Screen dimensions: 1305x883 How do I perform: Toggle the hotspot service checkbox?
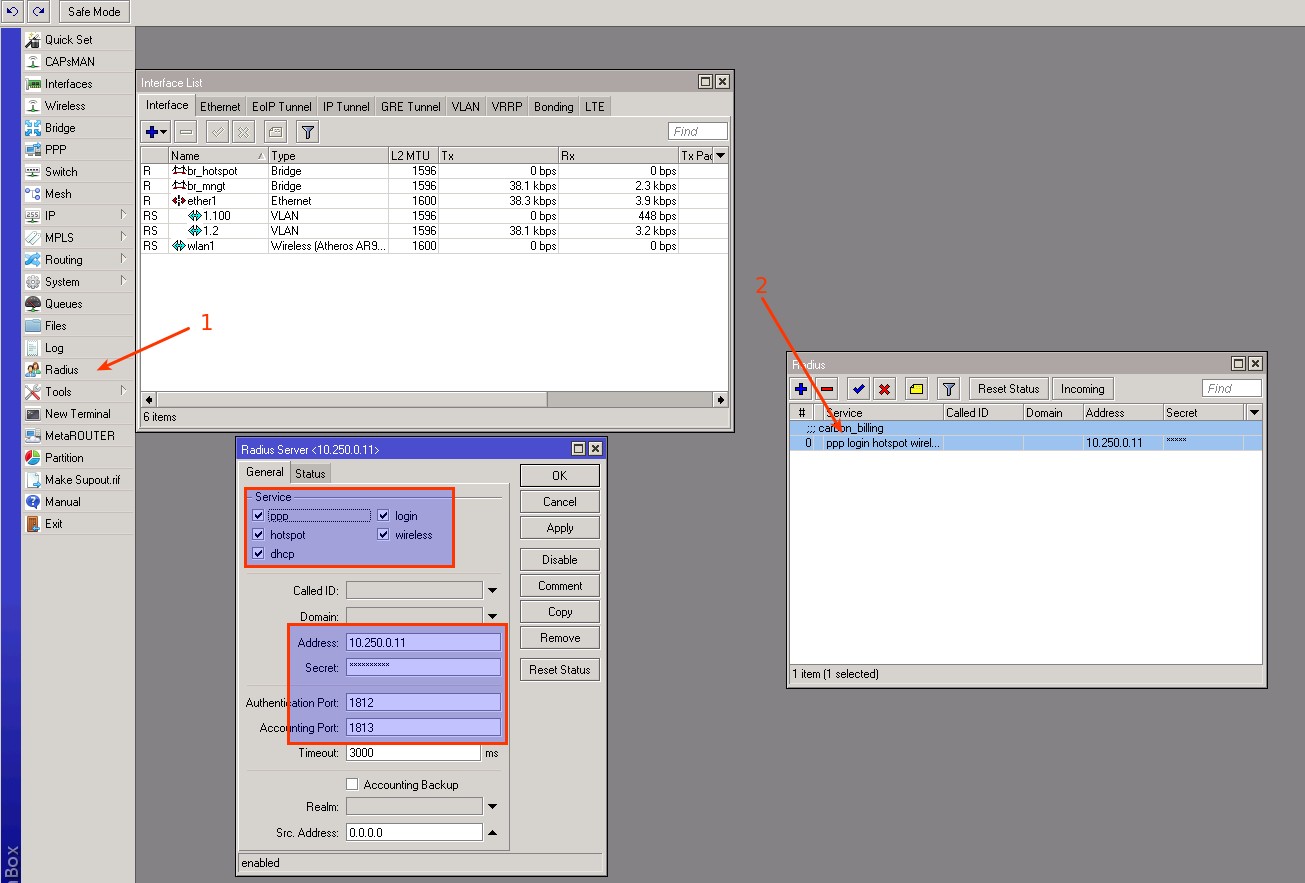(259, 535)
